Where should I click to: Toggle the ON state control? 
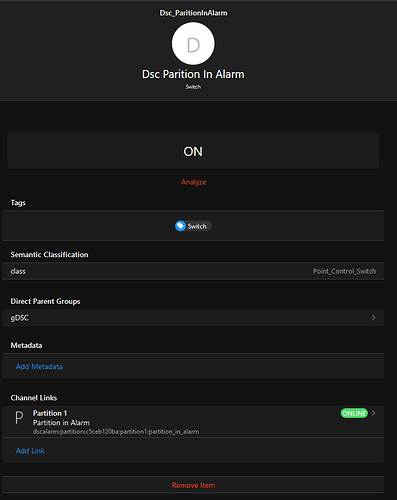click(193, 151)
